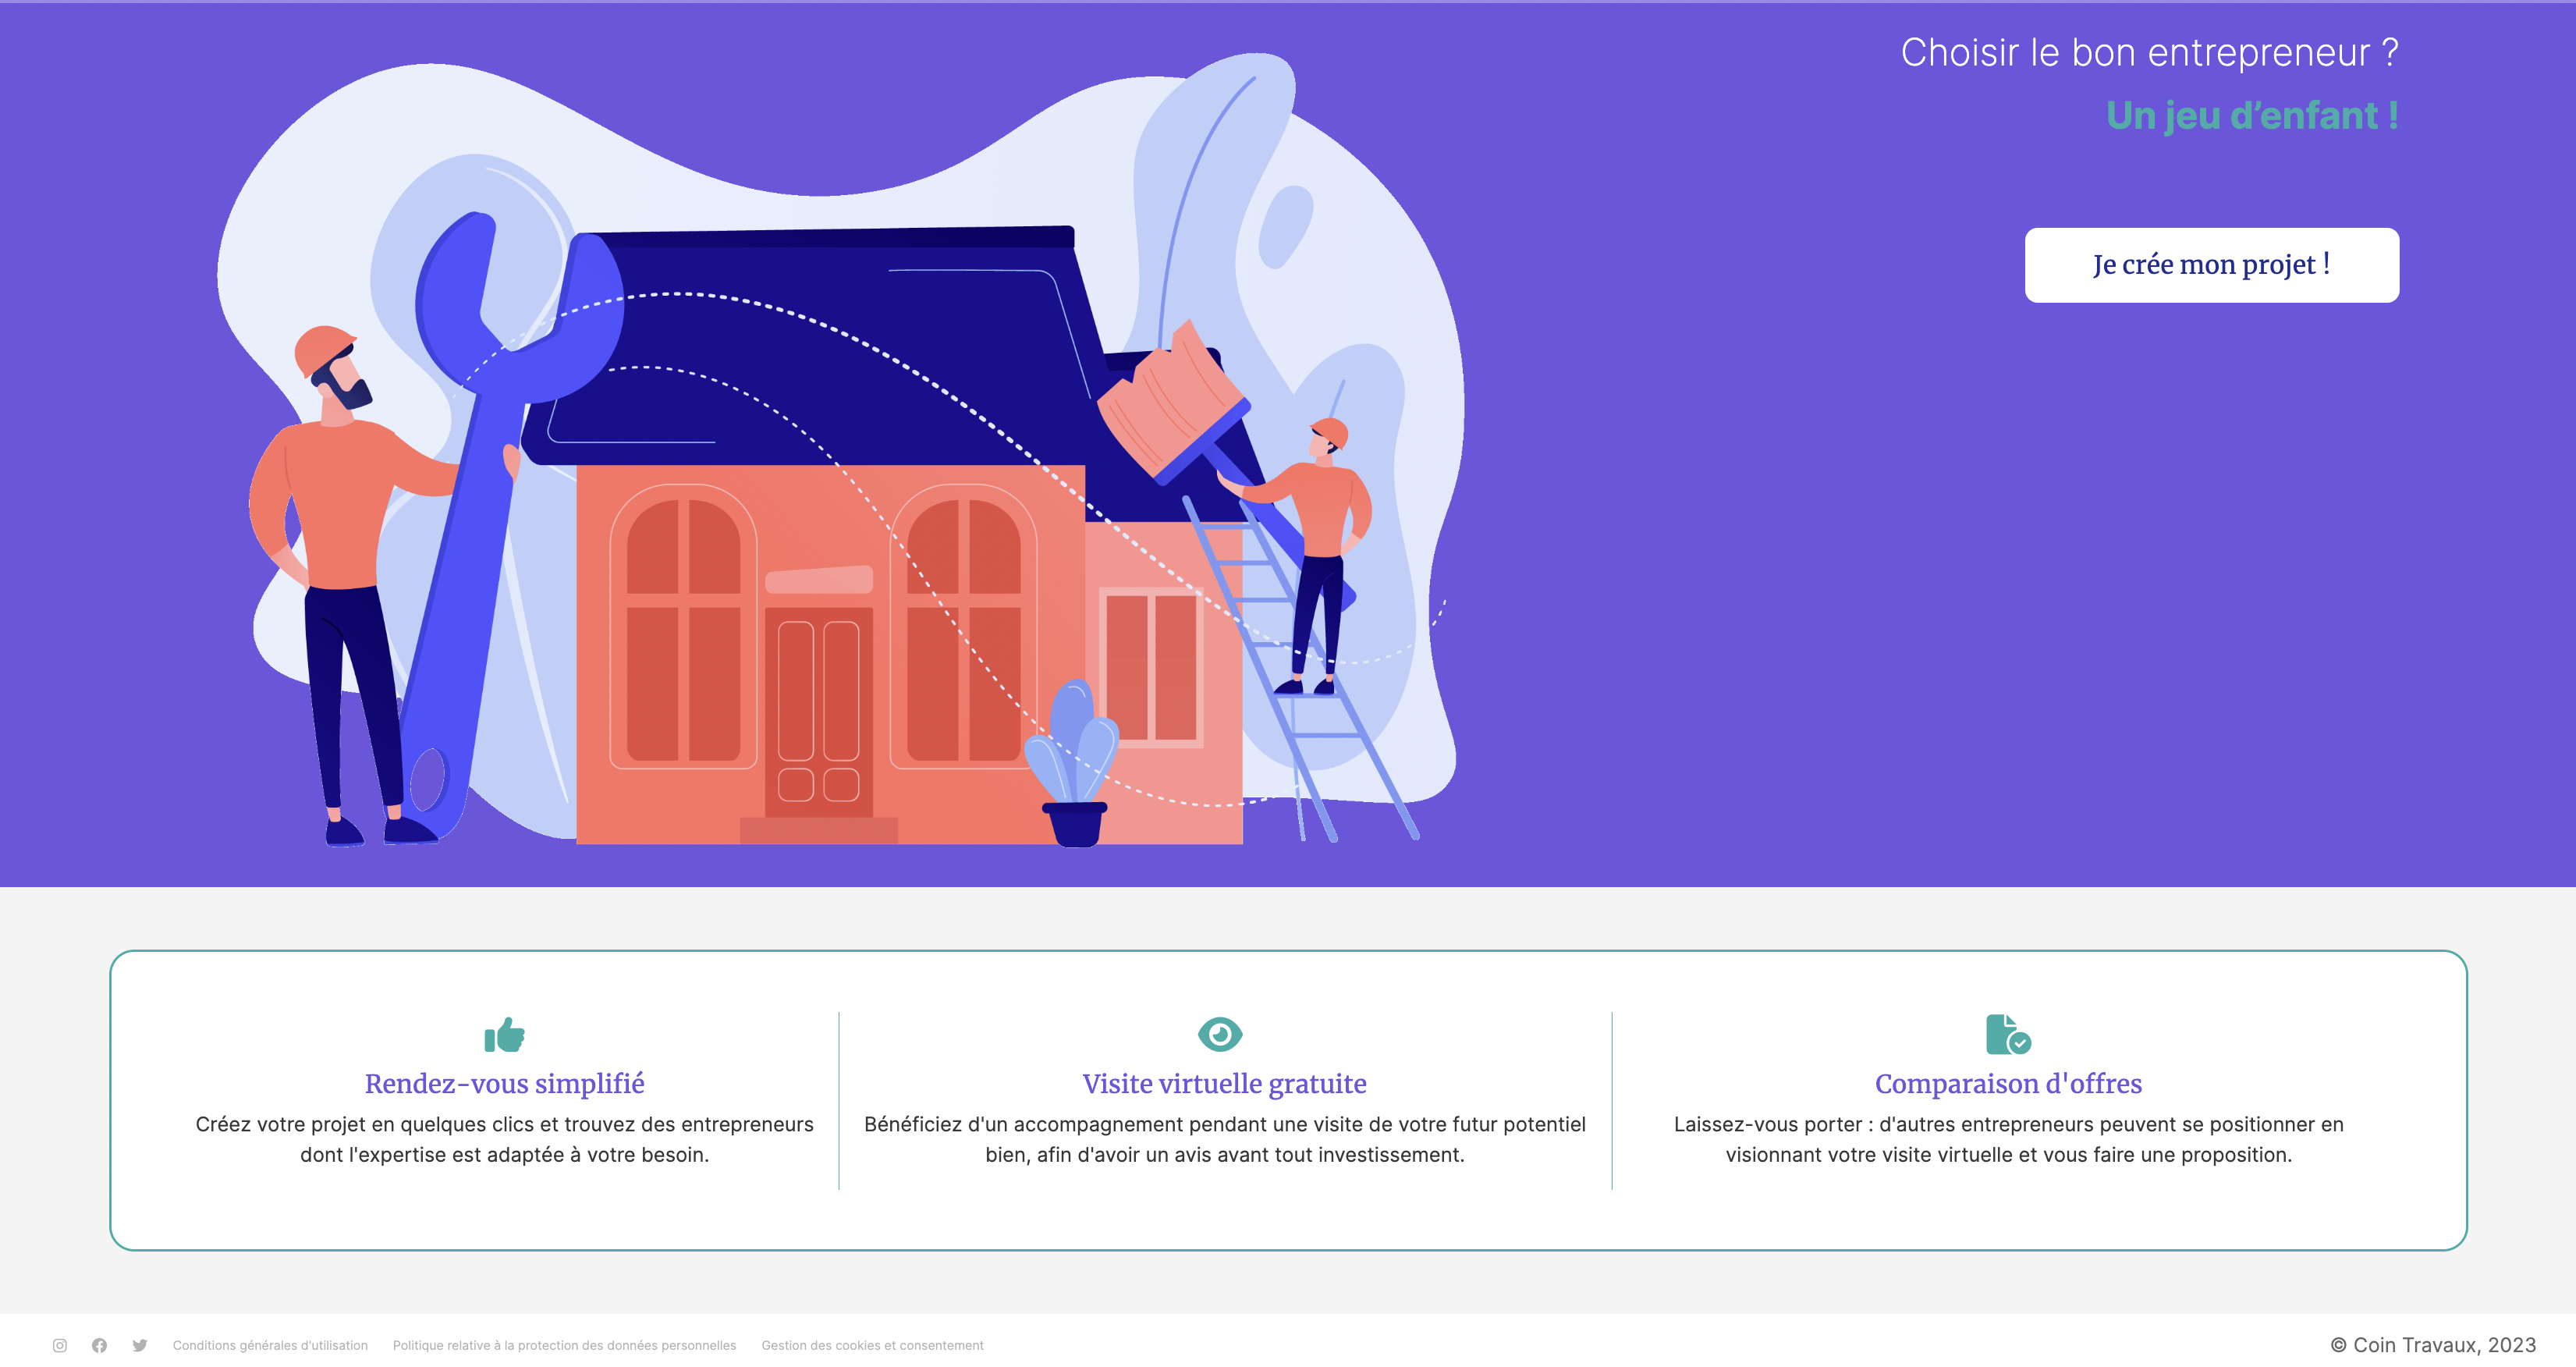The height and width of the screenshot is (1367, 2576).
Task: Click "Choisir le bon entrepreneur ?" headline
Action: coord(2149,53)
